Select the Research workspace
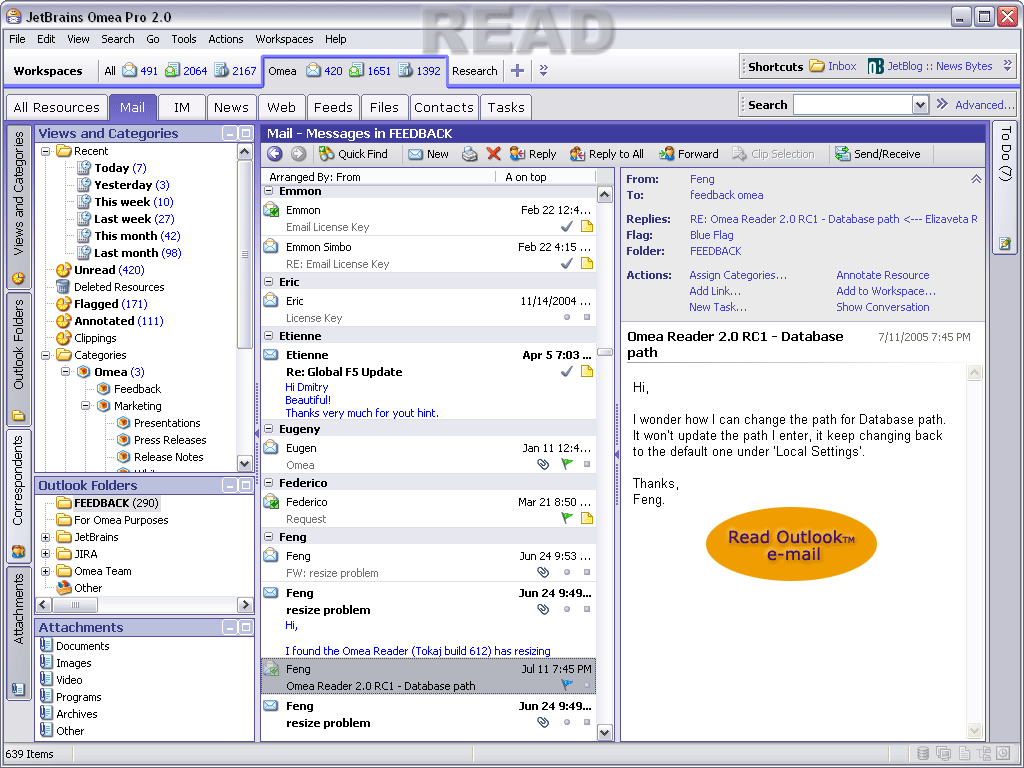The width and height of the screenshot is (1024, 768). click(x=475, y=71)
